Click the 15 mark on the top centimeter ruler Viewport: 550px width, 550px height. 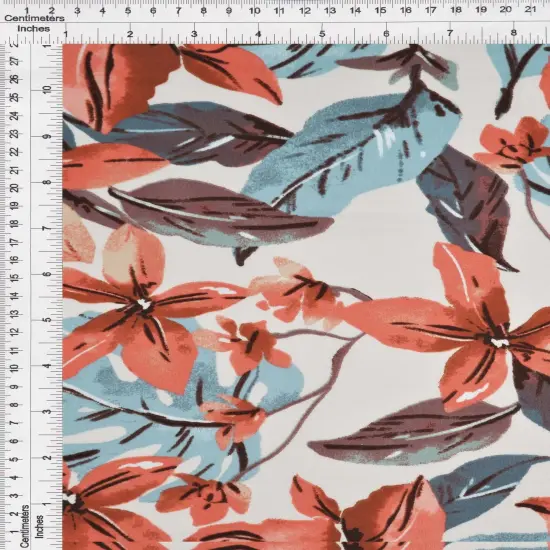380,11
